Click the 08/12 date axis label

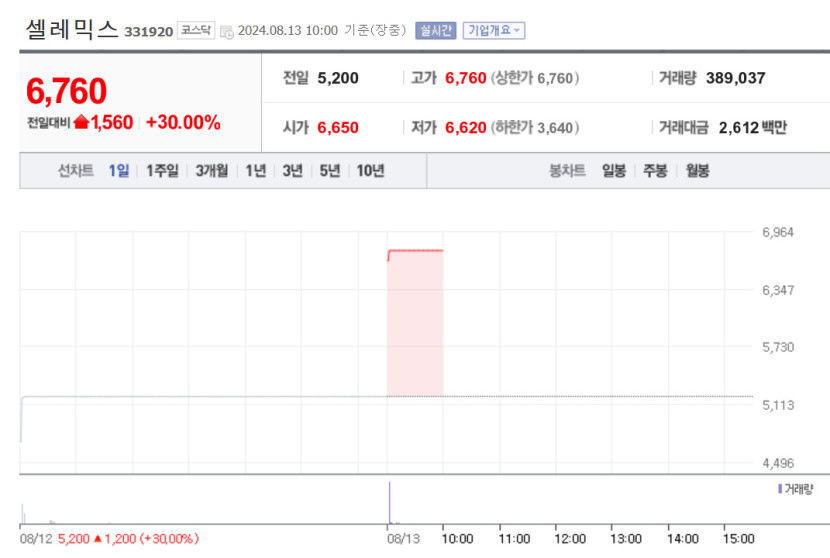pyautogui.click(x=36, y=539)
